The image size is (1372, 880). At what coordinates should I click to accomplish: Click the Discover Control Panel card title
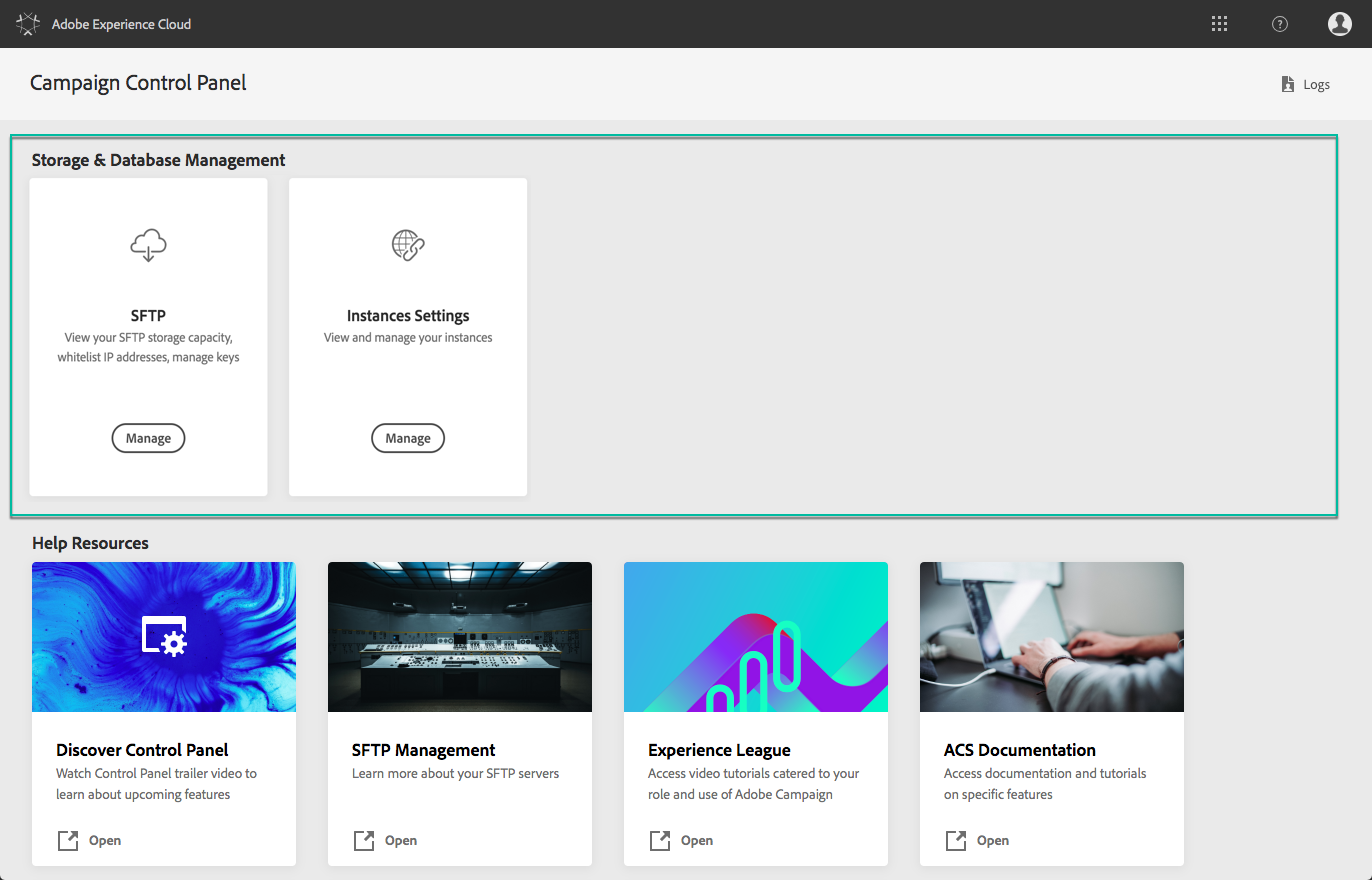coord(142,750)
